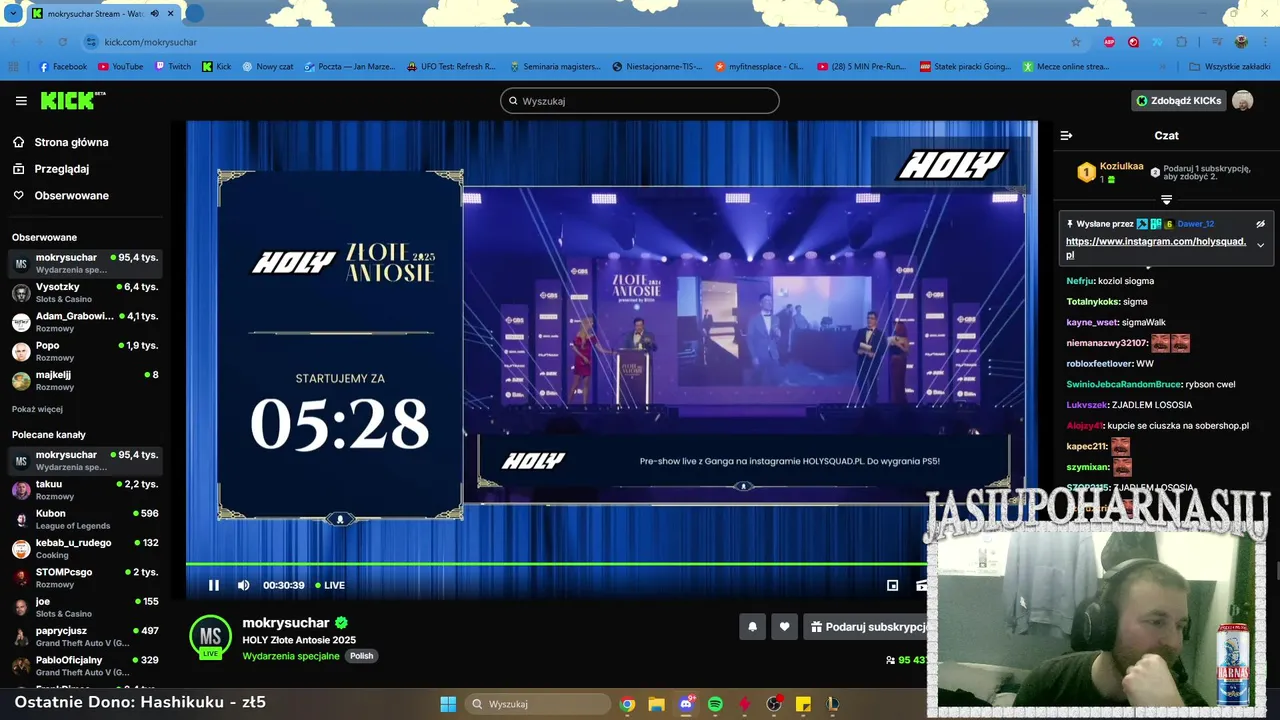Open the majkeljj channel in the sidebar
The image size is (1280, 720).
[84, 380]
